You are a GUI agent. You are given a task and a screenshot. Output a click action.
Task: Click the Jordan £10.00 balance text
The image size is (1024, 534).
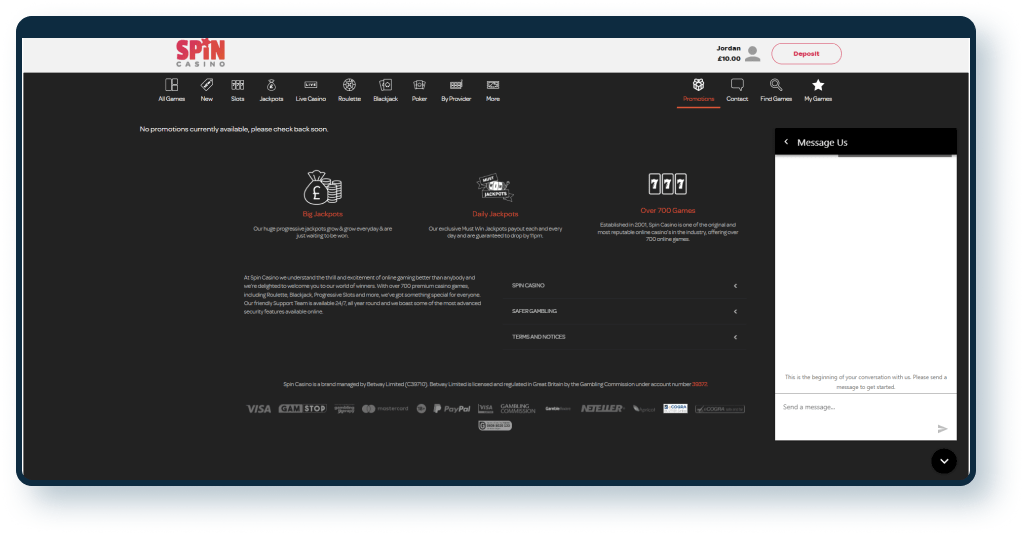click(729, 54)
